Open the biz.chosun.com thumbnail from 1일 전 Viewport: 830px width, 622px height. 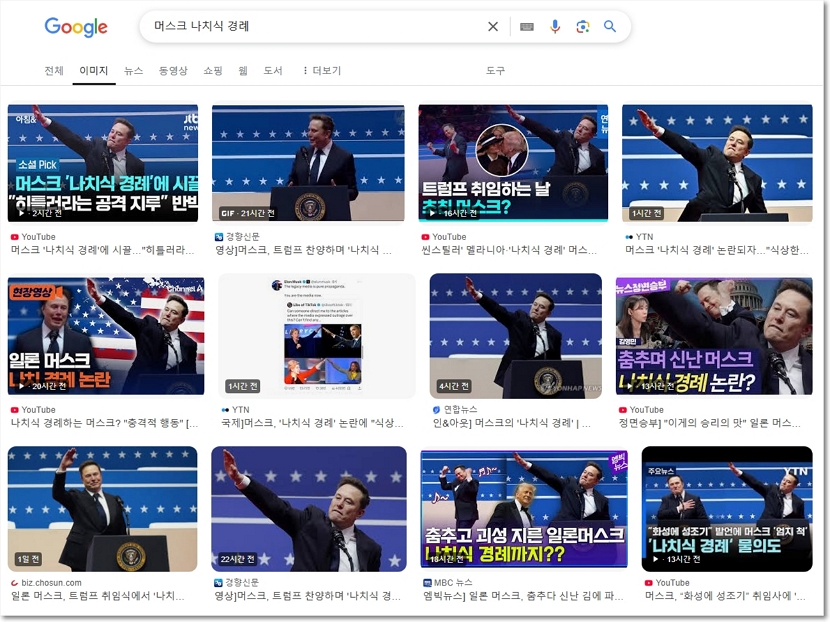[x=103, y=509]
